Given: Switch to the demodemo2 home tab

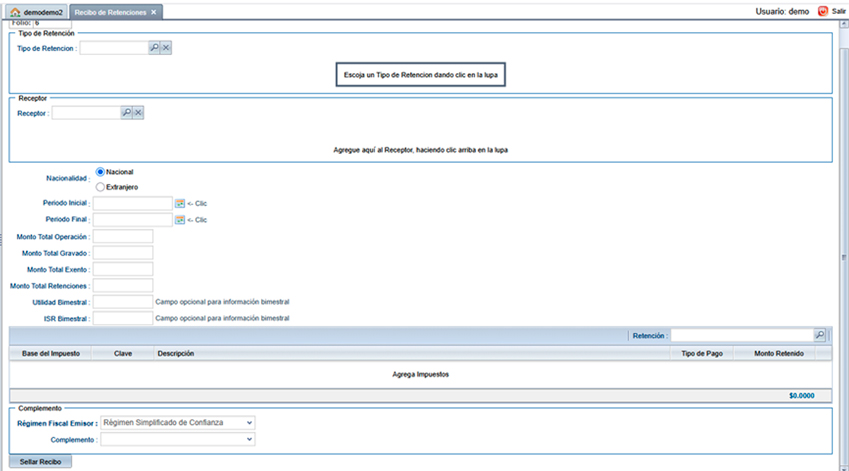Looking at the screenshot, I should 37,12.
